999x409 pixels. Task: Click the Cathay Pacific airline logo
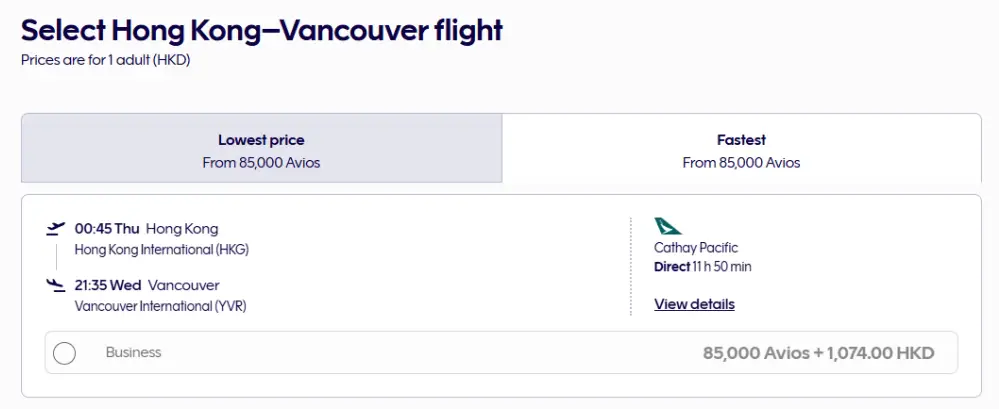[667, 226]
